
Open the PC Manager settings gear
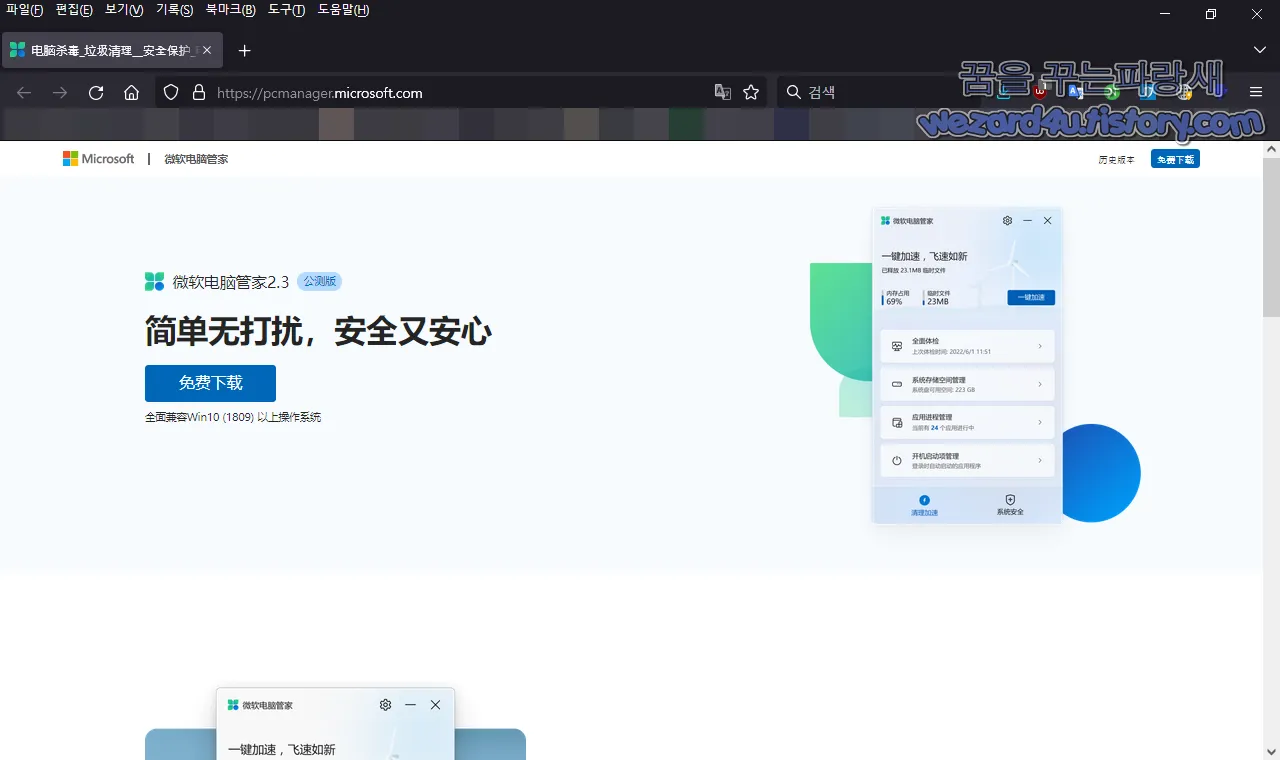[1007, 220]
